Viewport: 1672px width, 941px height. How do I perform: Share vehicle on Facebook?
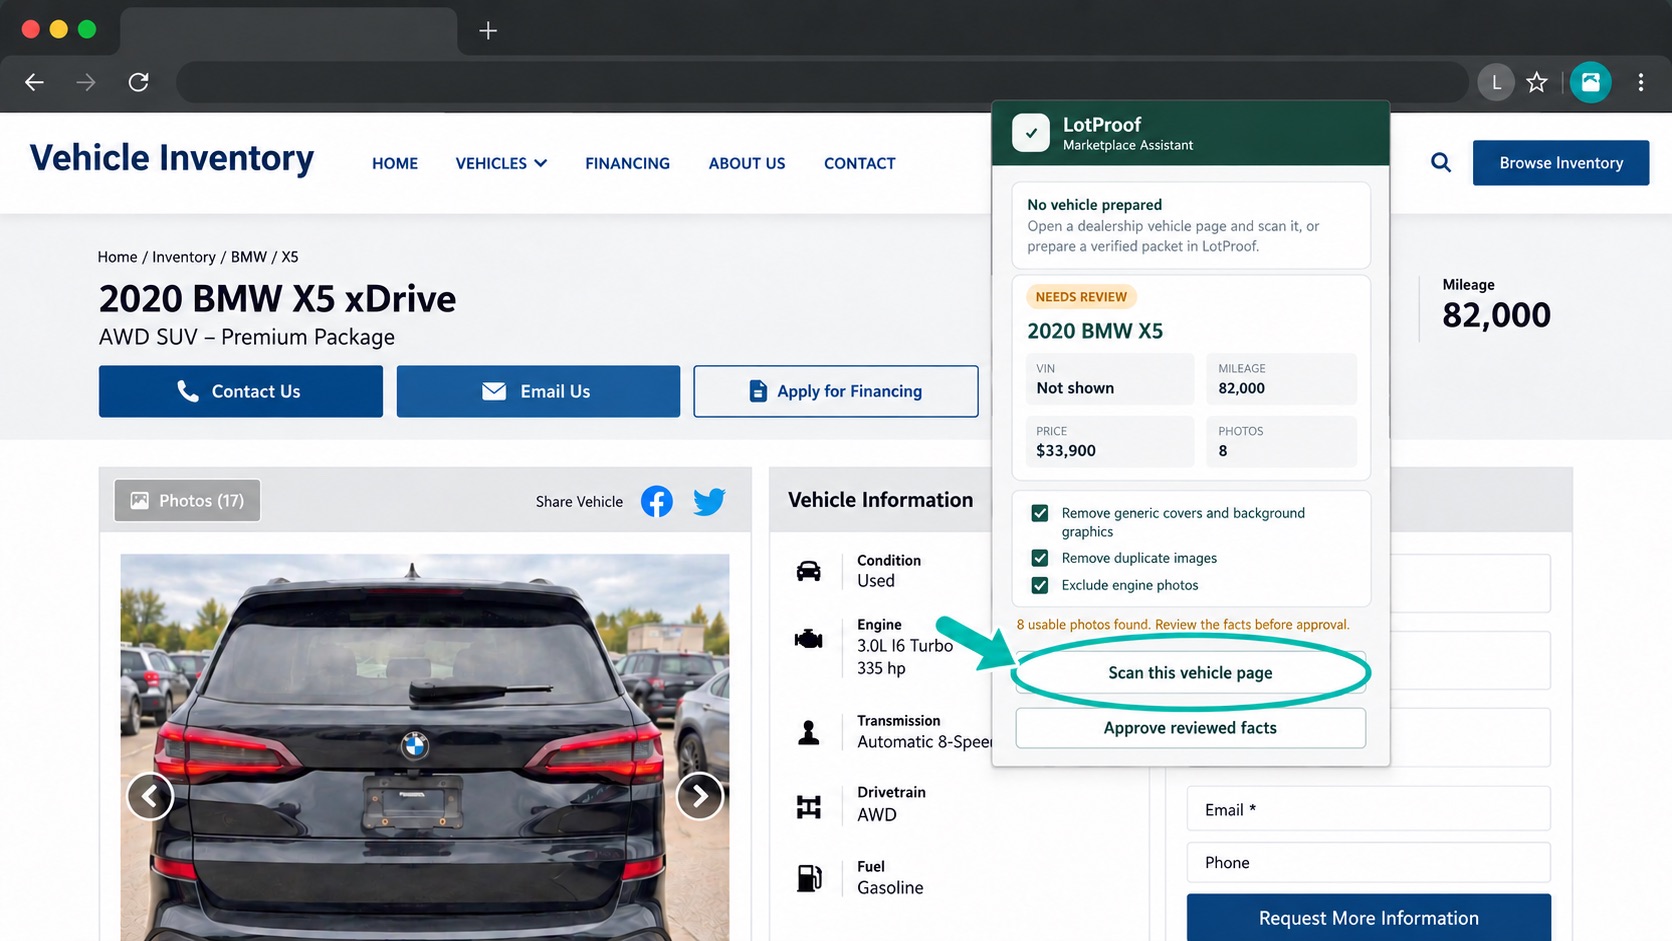coord(657,501)
